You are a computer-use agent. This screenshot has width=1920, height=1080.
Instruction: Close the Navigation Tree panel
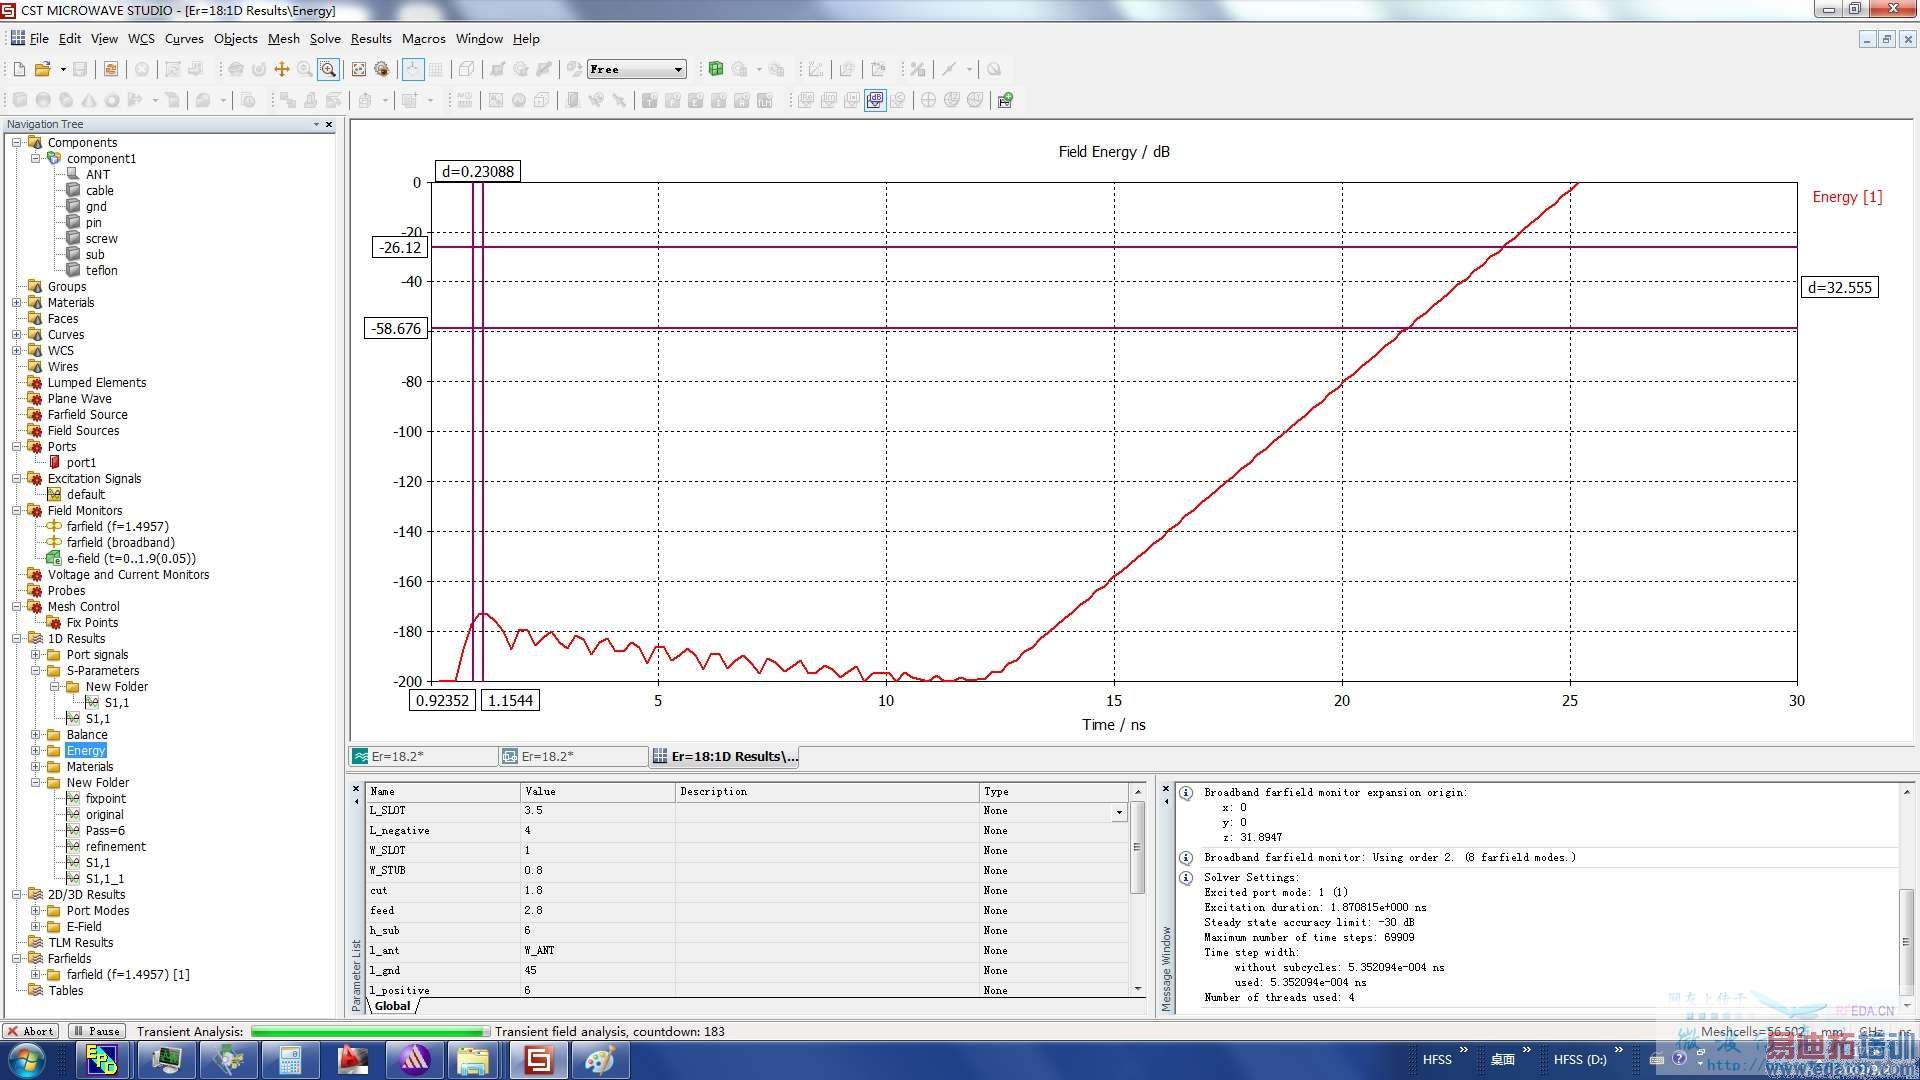point(328,124)
